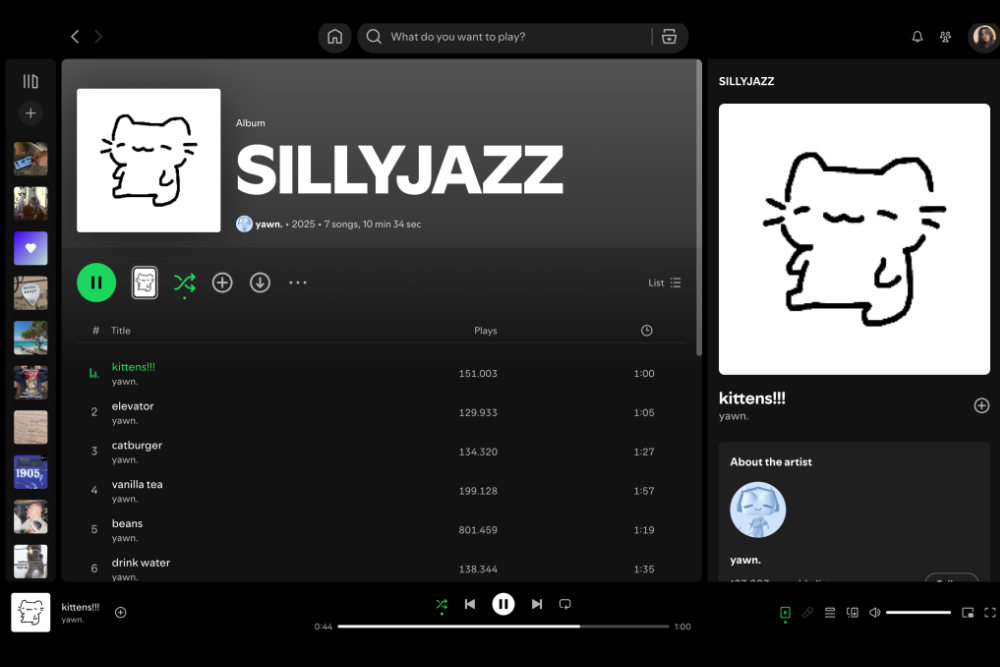Go back with the left arrow
The height and width of the screenshot is (667, 1000).
click(x=75, y=37)
